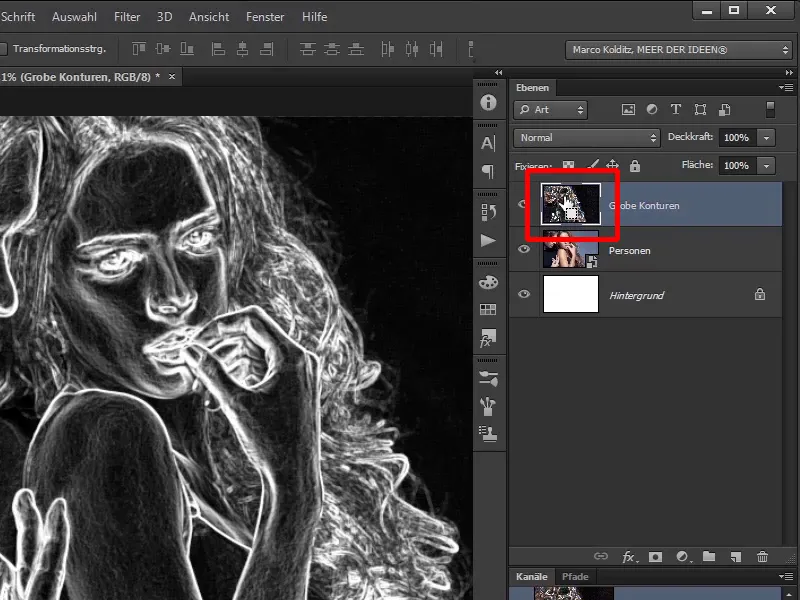Open the Swatches grid panel icon
The image size is (800, 600).
(488, 309)
